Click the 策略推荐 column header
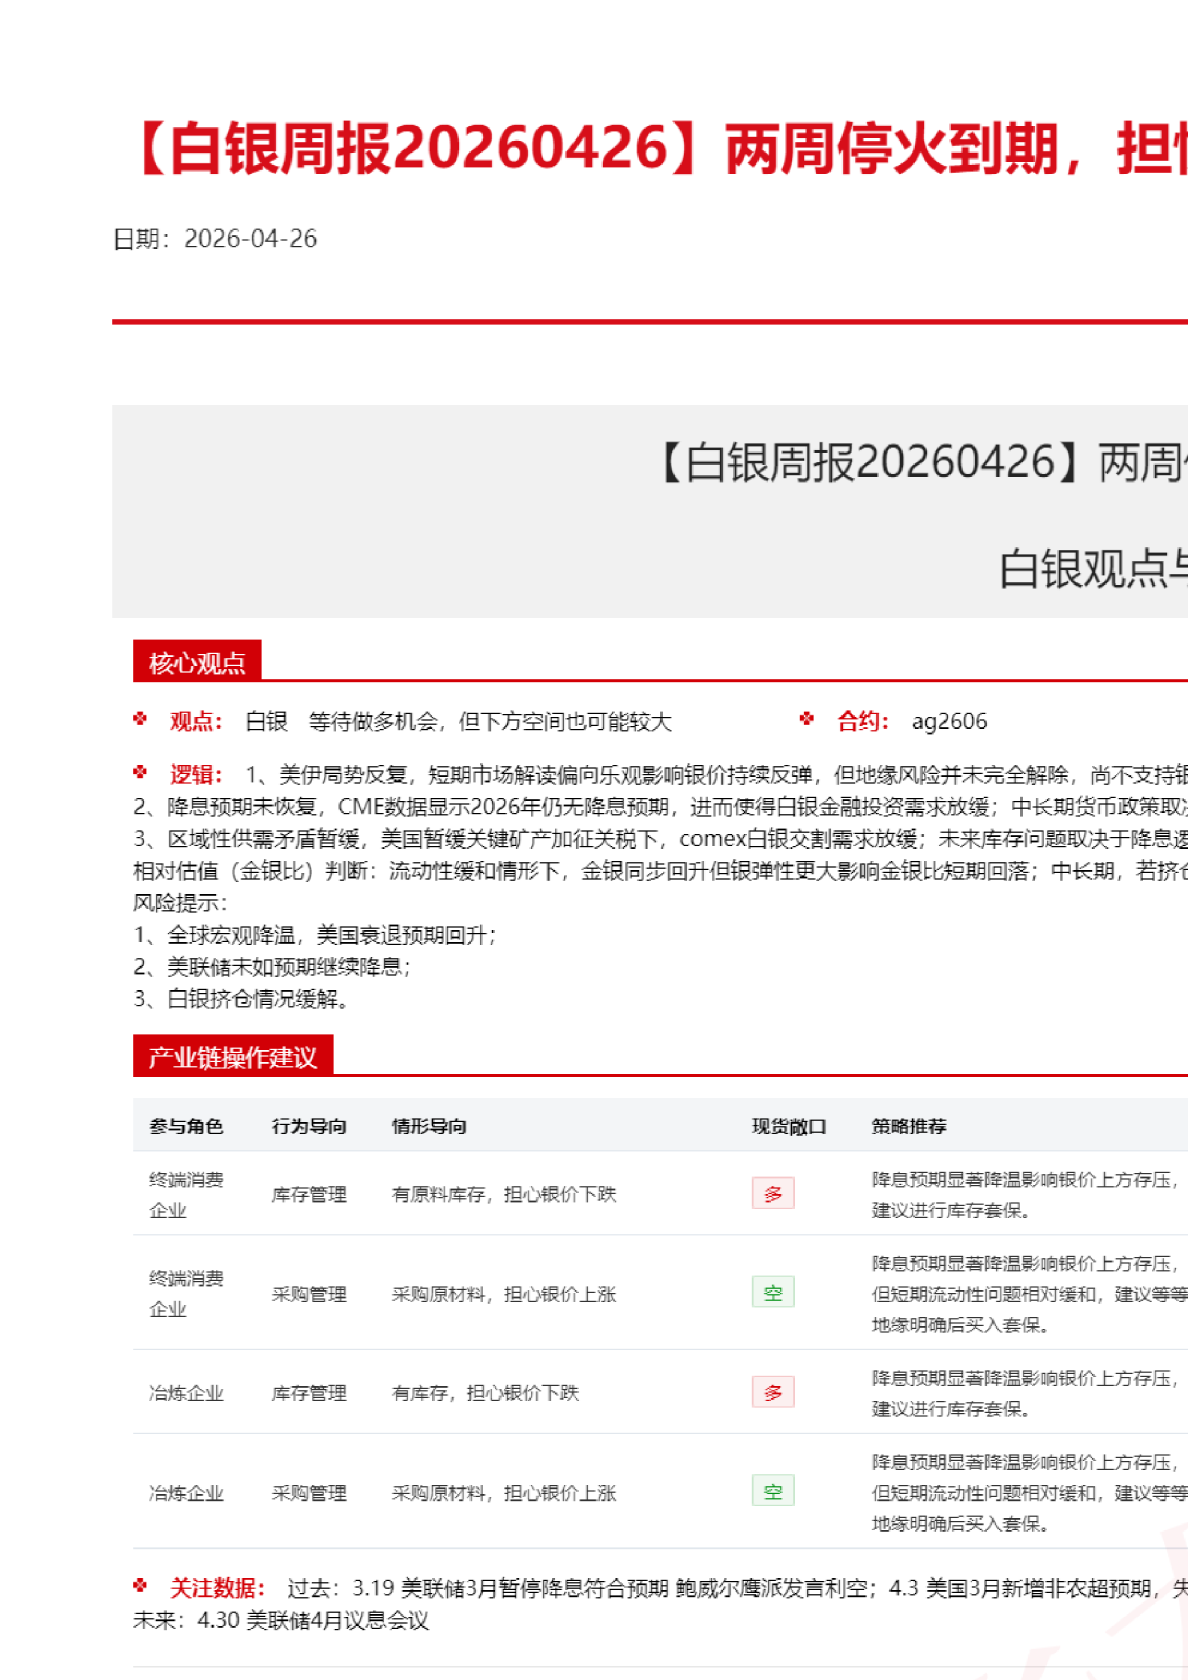 [x=909, y=1126]
